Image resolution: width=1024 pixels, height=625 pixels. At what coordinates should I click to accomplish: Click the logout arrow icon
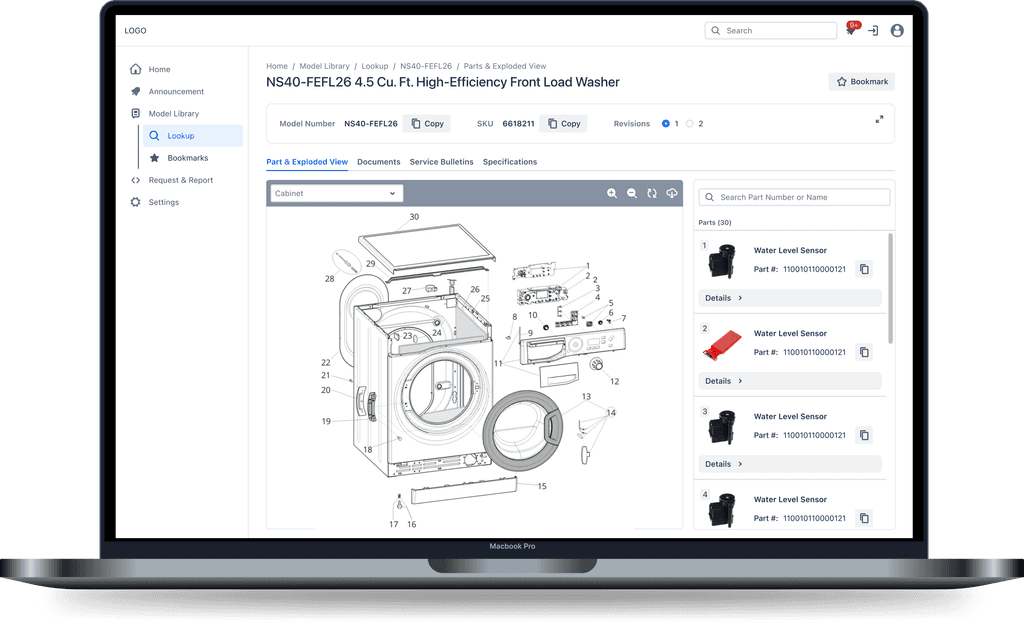tap(873, 31)
